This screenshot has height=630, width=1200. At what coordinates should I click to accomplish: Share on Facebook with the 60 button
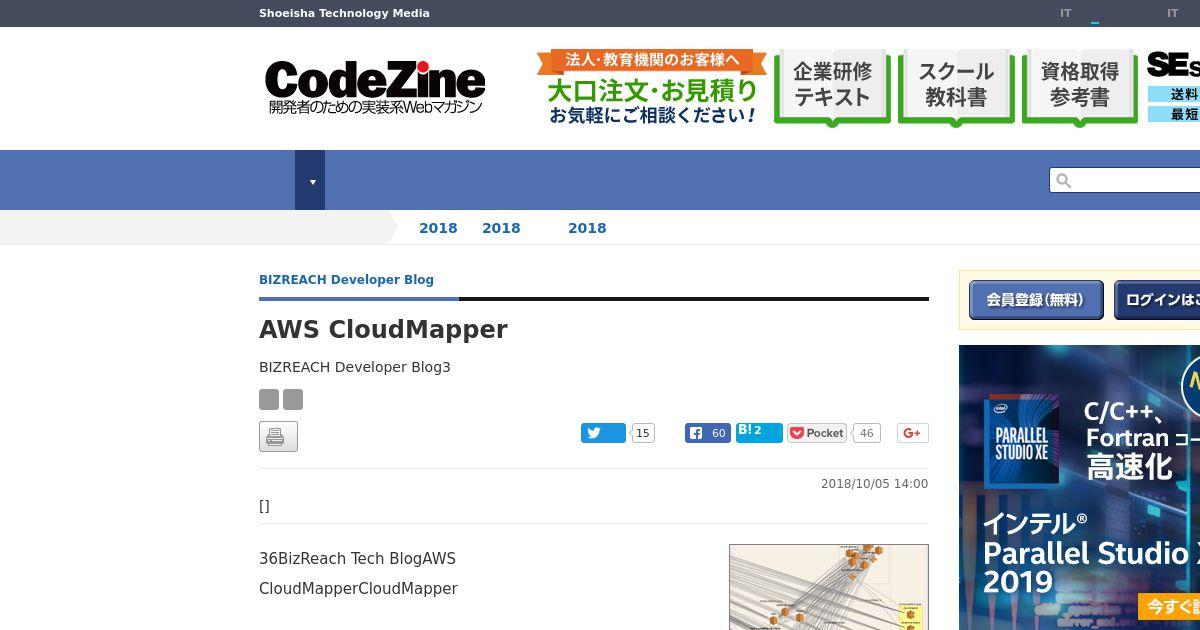[707, 433]
